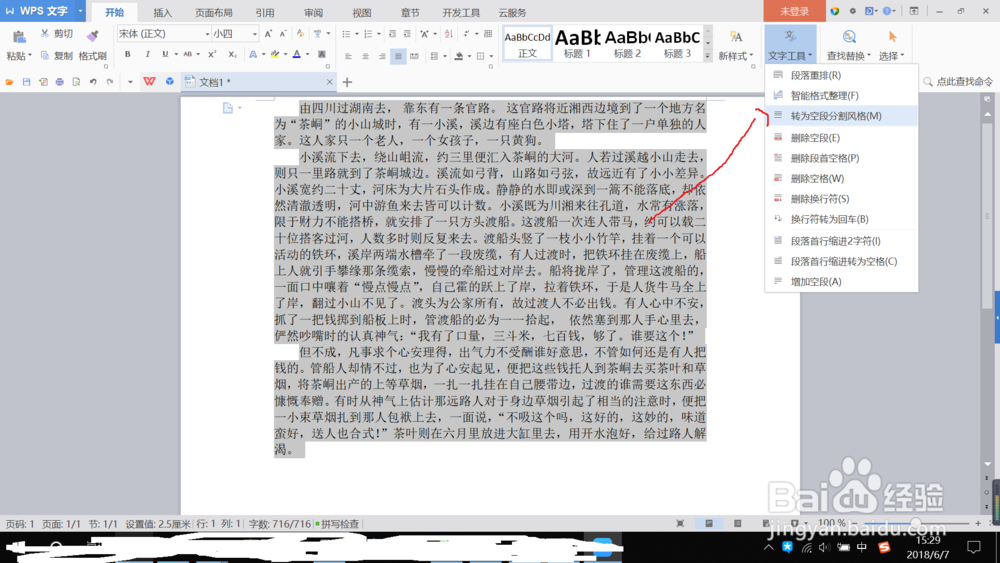Image resolution: width=1000 pixels, height=563 pixels.
Task: Click the justify text icon
Action: 398,56
